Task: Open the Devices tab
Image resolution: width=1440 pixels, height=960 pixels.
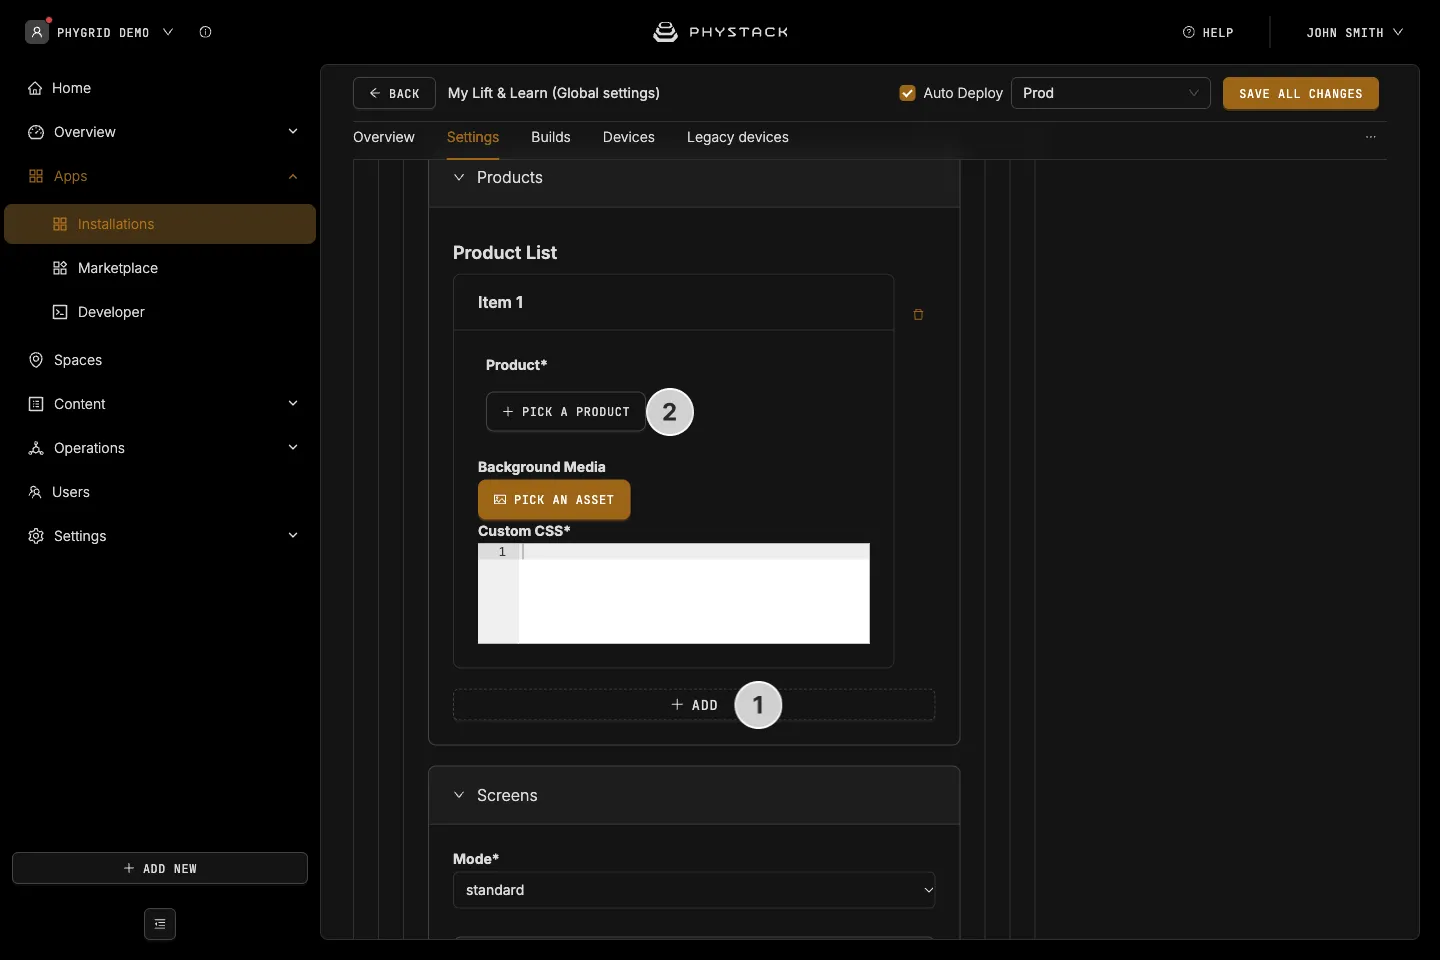Action: coord(629,137)
